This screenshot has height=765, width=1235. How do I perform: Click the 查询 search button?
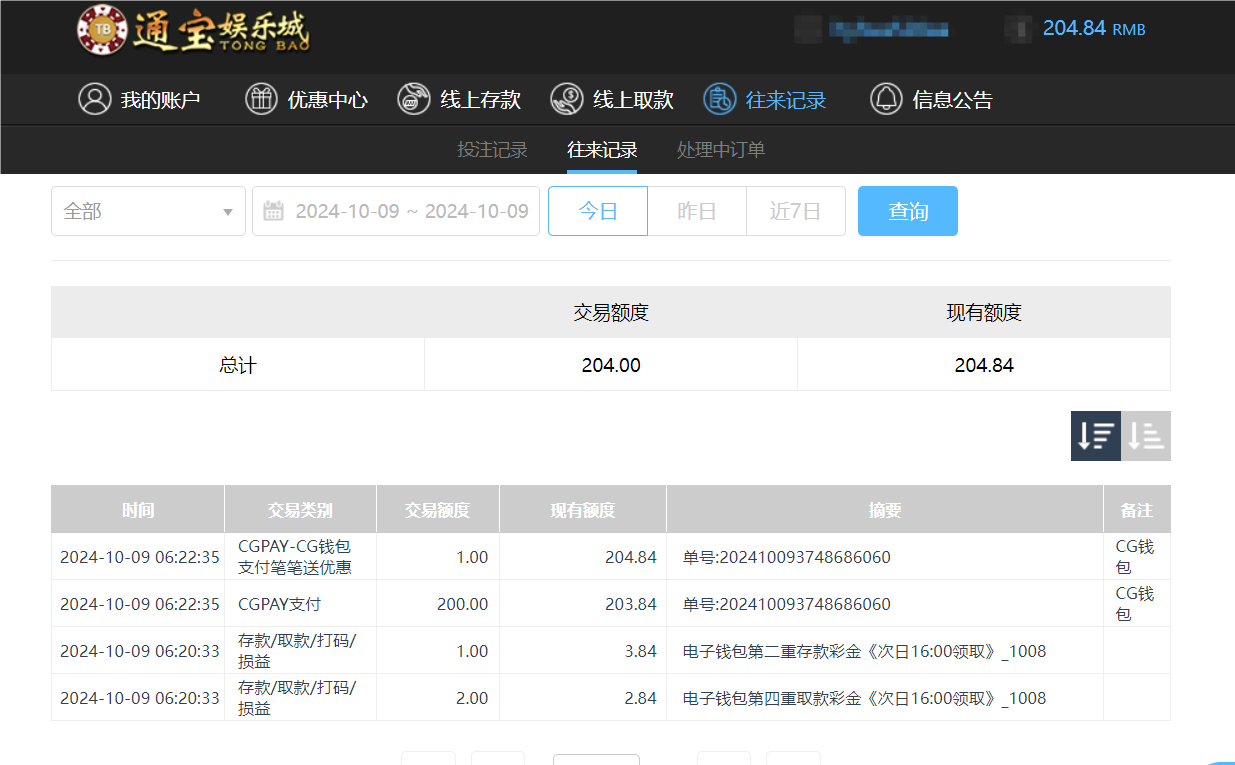[907, 210]
